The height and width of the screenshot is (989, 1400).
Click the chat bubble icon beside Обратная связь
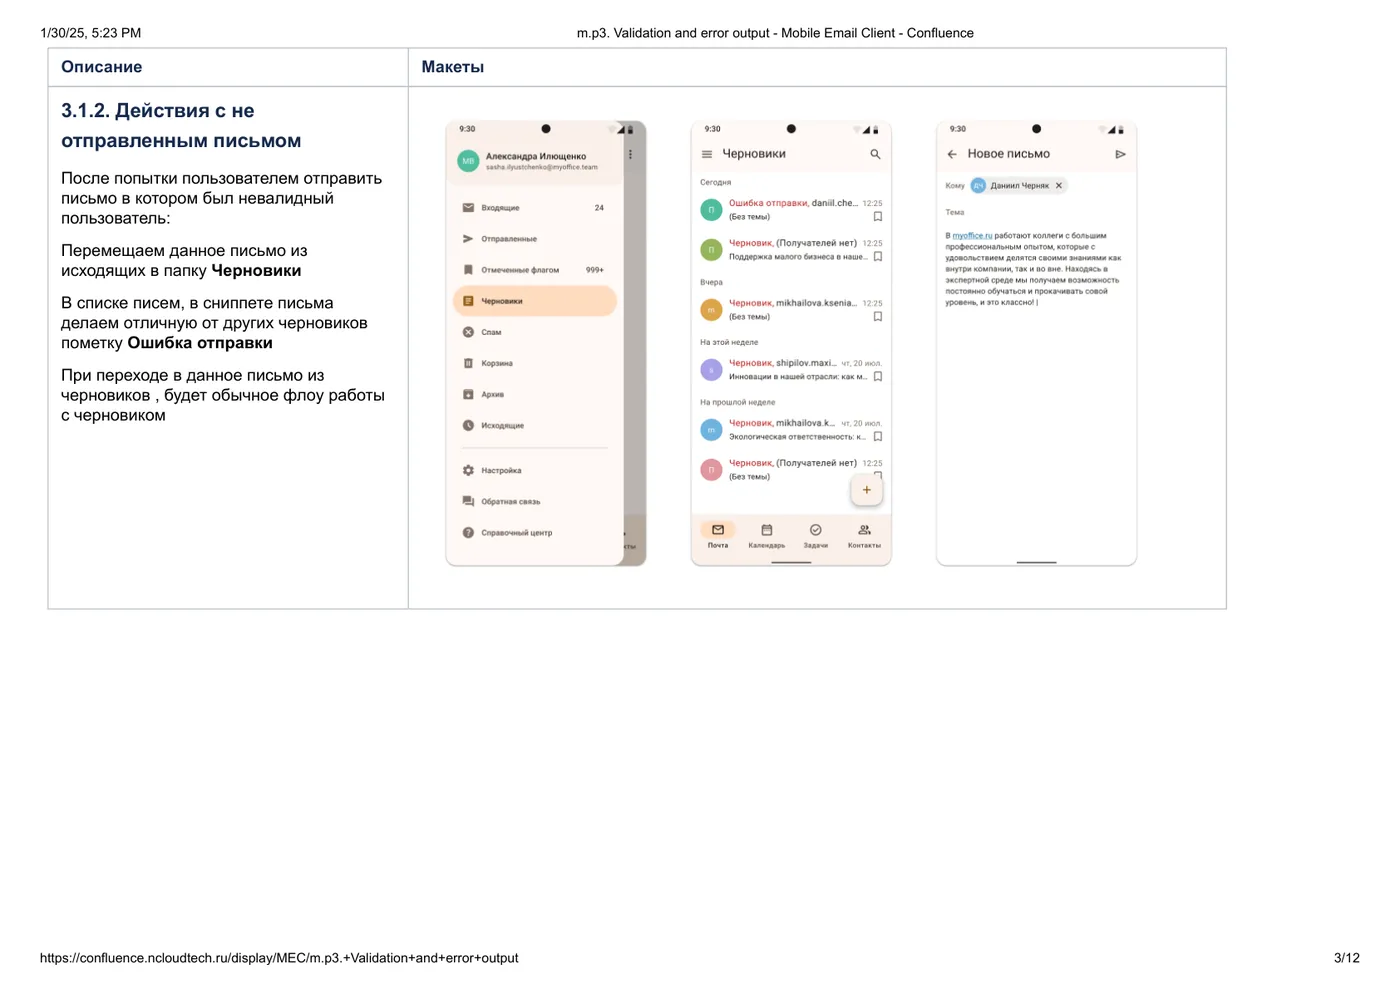pyautogui.click(x=468, y=501)
